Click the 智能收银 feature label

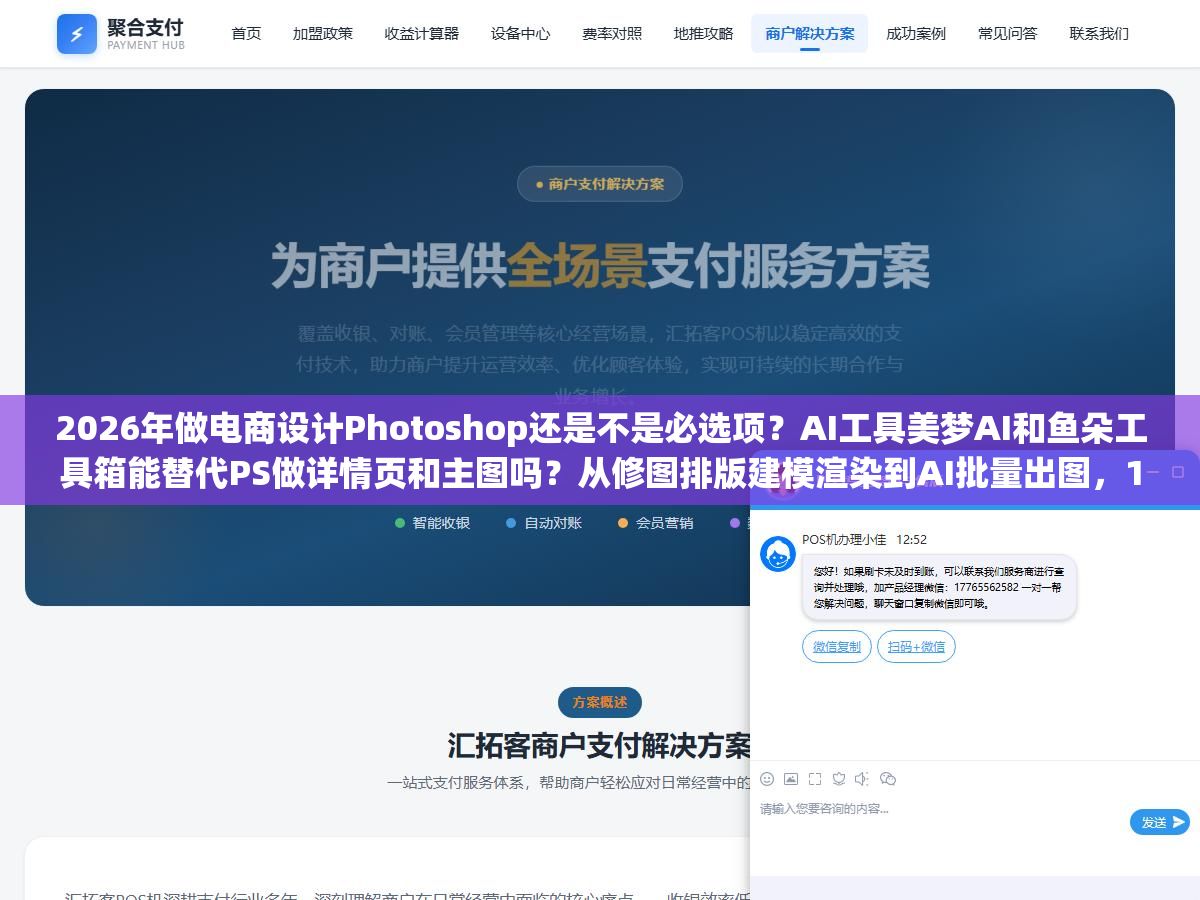(441, 523)
